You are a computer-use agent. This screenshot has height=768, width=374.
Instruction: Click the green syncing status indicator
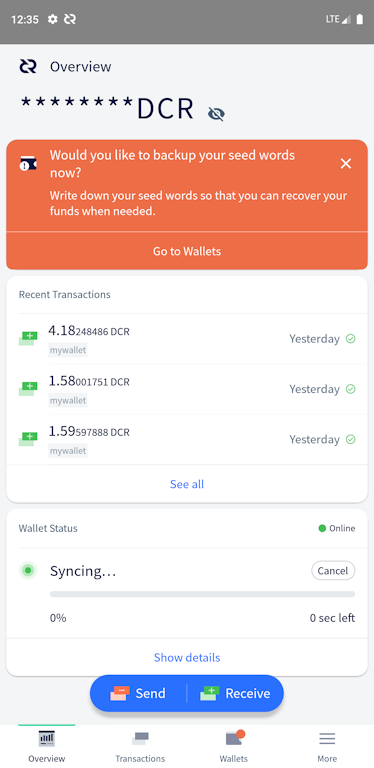click(x=28, y=570)
